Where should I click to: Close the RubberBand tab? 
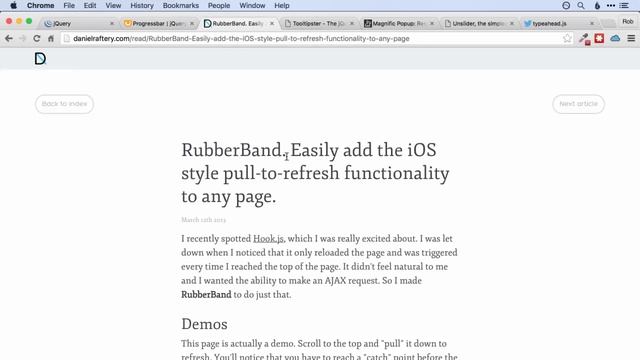coord(272,24)
